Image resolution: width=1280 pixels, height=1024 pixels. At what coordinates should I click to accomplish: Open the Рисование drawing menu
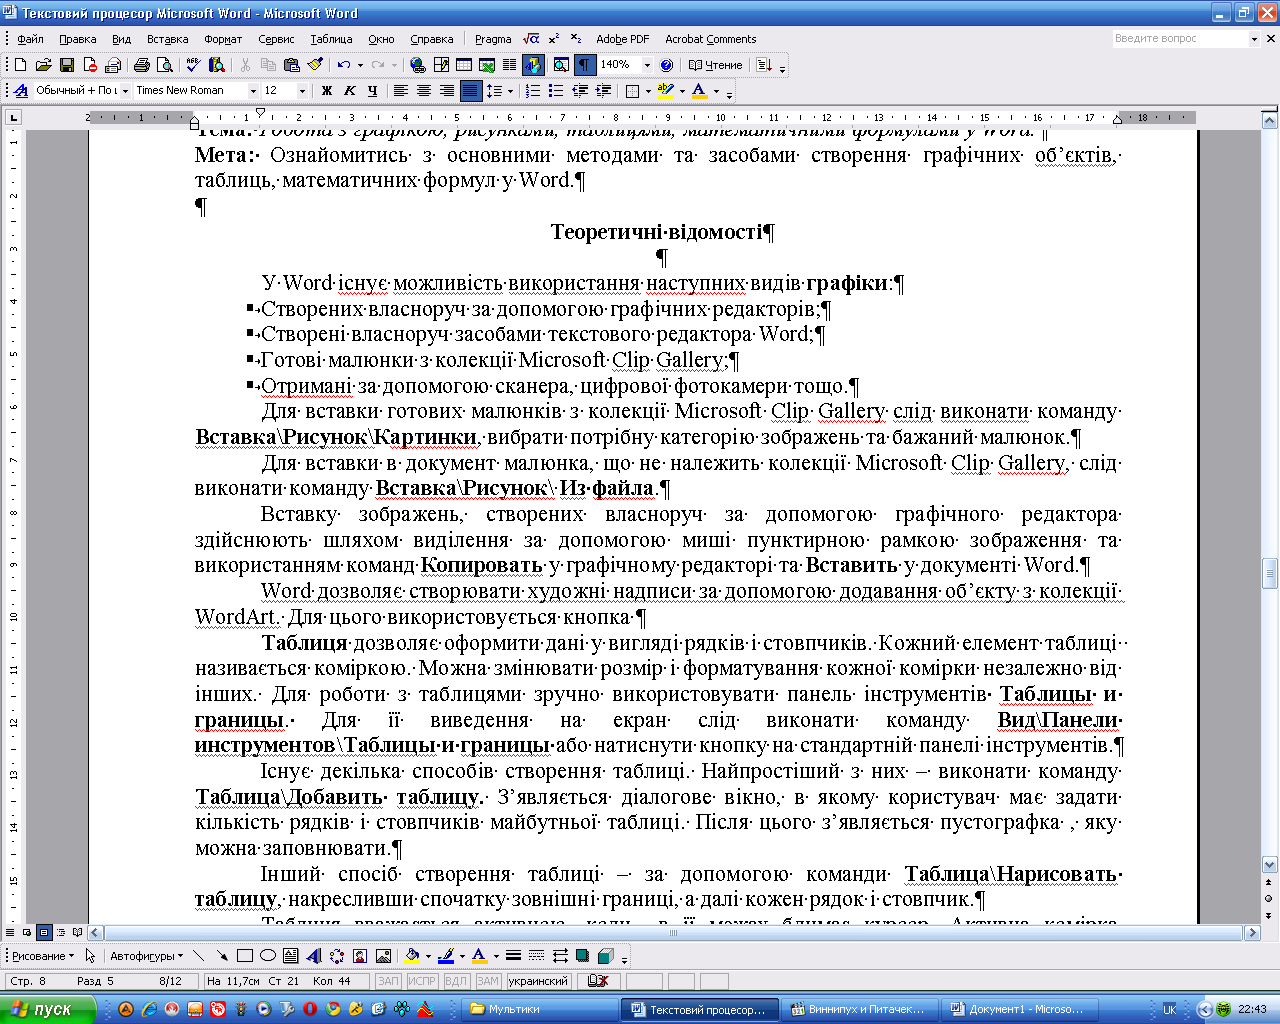click(43, 956)
